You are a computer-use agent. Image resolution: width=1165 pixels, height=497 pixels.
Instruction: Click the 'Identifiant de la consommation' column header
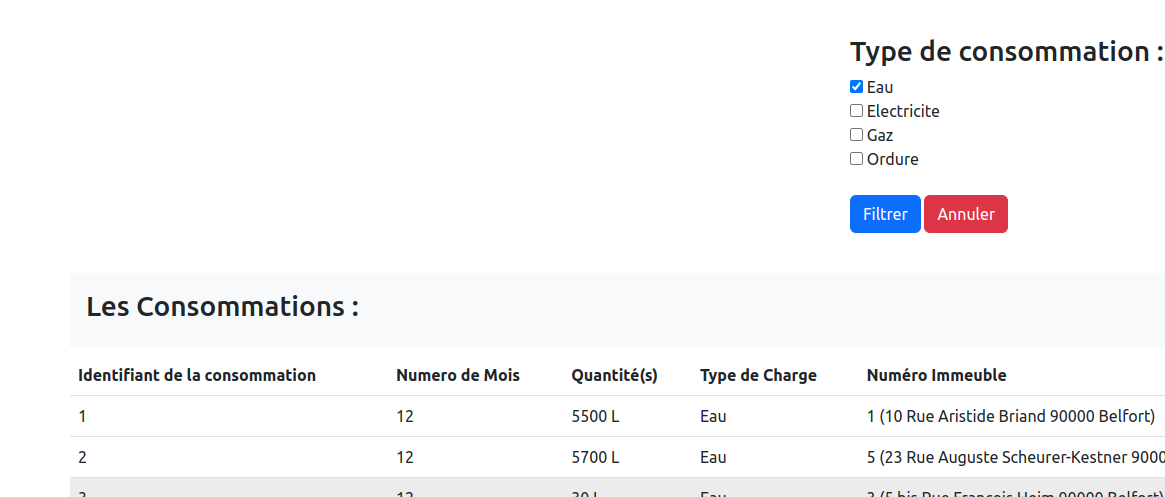[197, 375]
